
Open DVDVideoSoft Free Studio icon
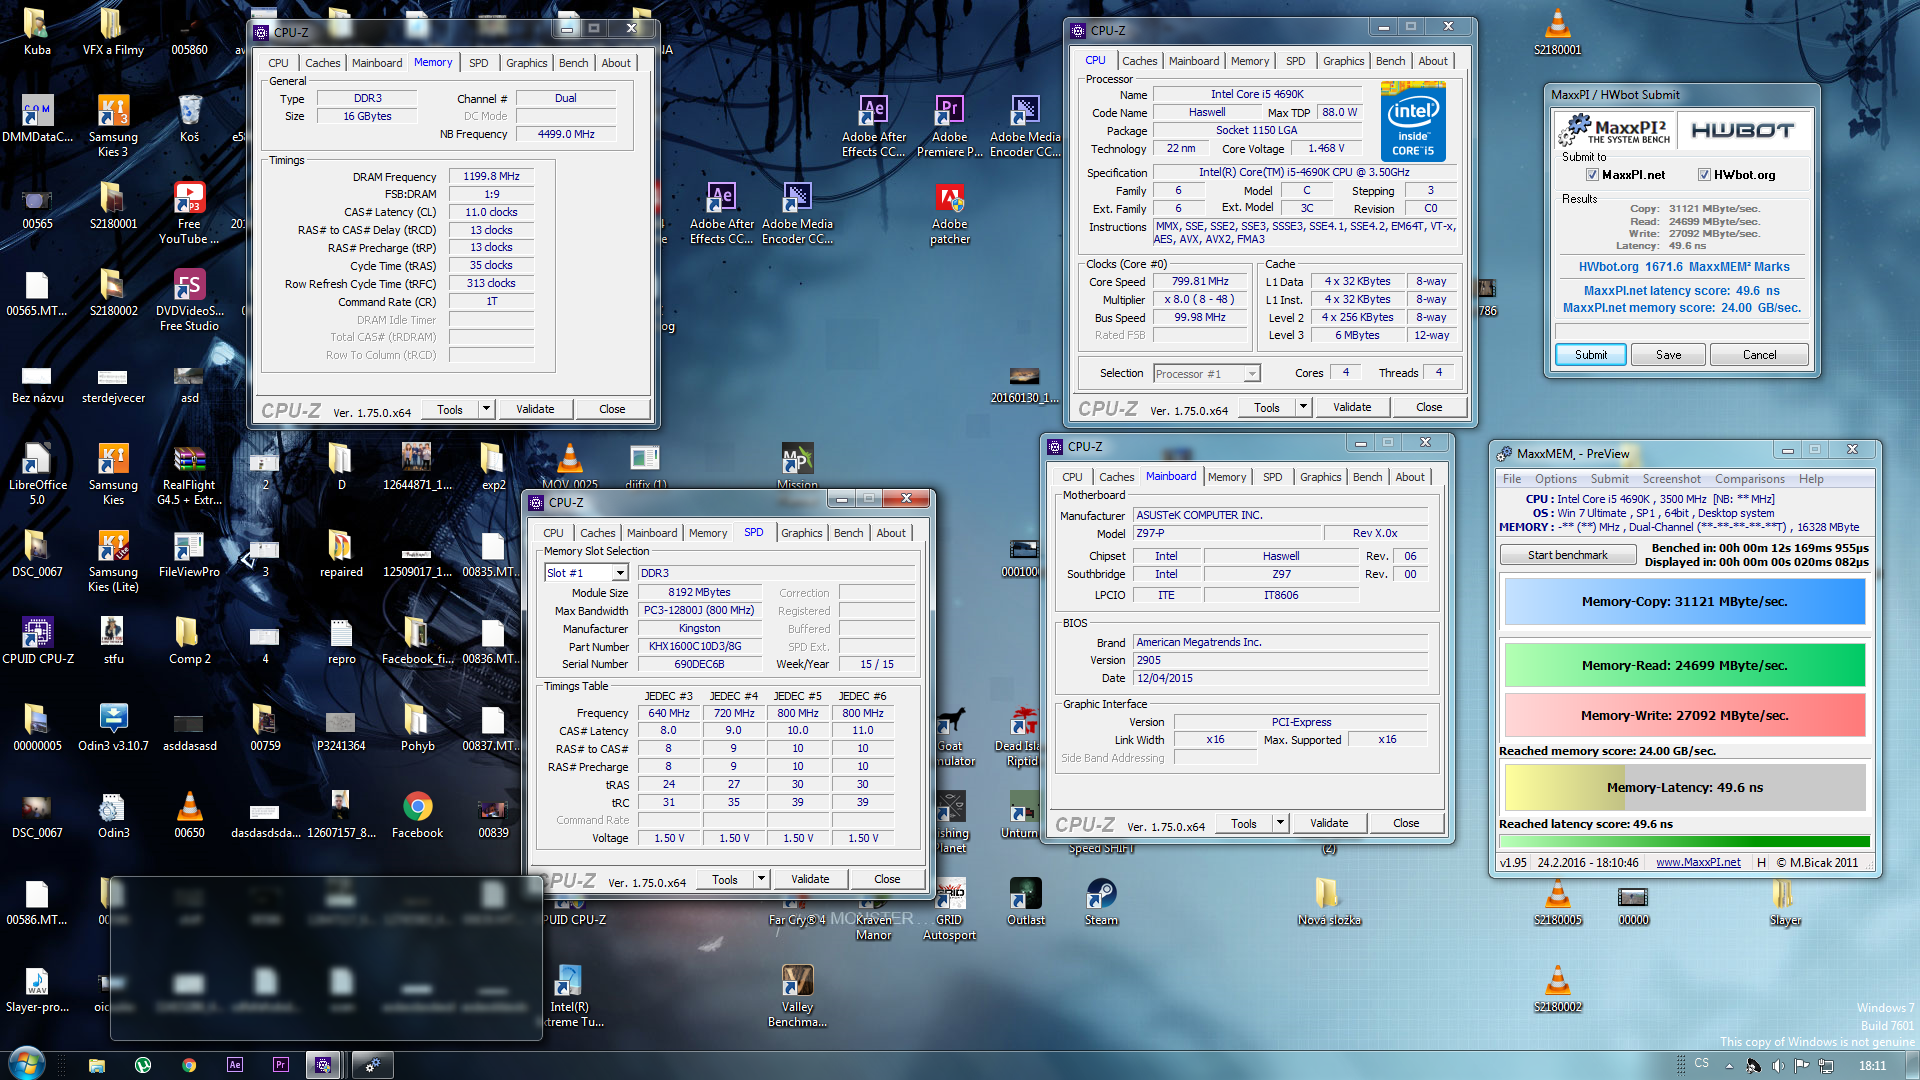tap(189, 300)
